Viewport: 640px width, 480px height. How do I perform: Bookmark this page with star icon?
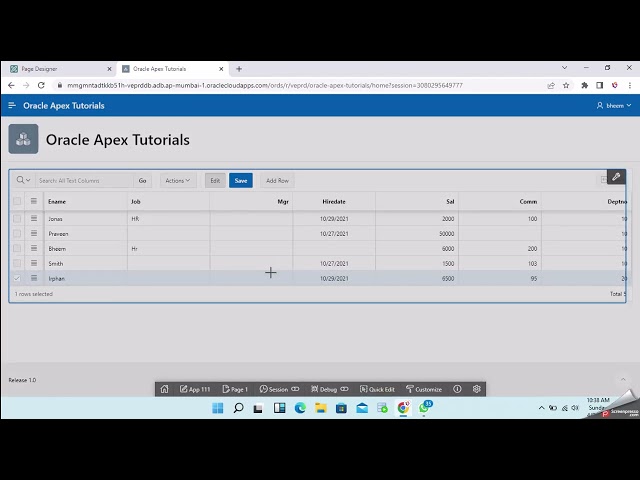pyautogui.click(x=566, y=85)
